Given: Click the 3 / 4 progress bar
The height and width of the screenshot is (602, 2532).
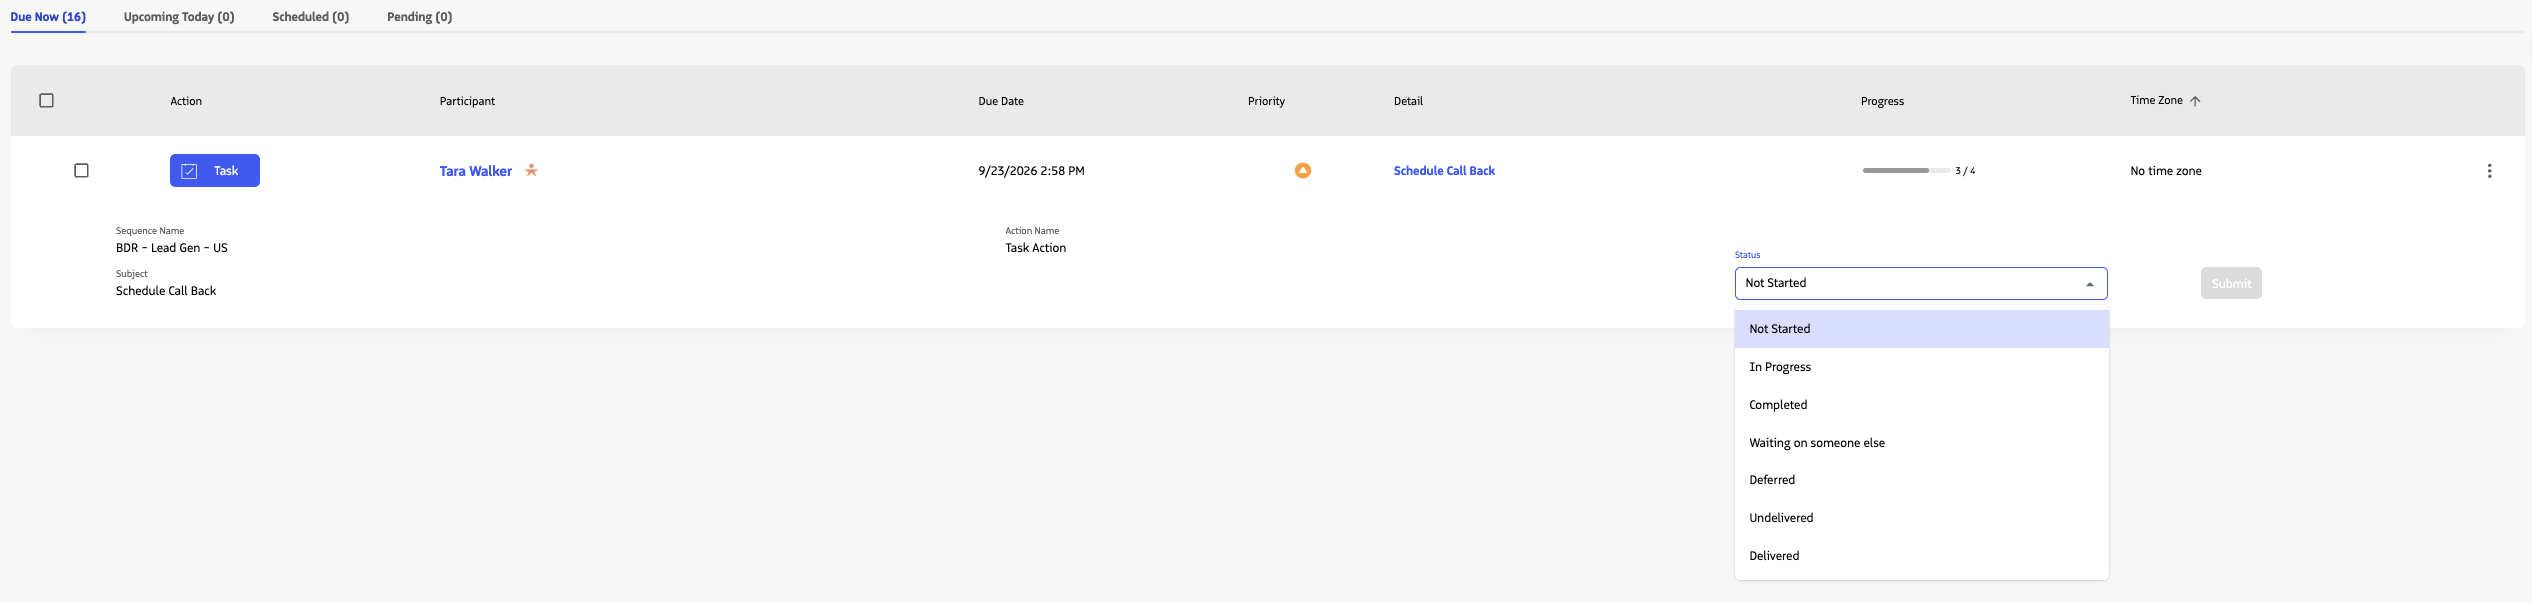Looking at the screenshot, I should point(1906,171).
